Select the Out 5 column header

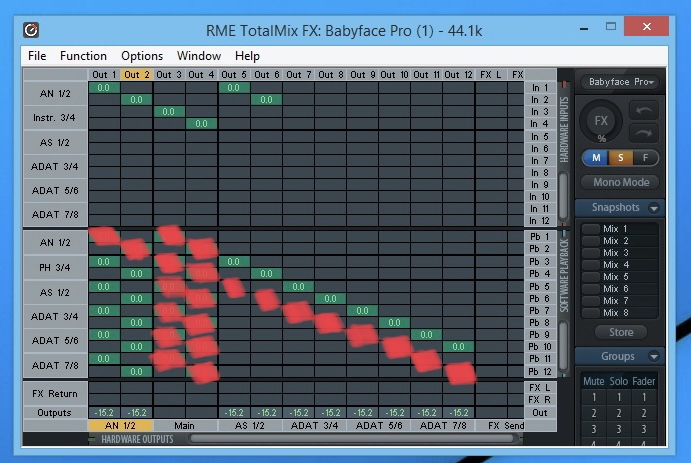coord(234,74)
